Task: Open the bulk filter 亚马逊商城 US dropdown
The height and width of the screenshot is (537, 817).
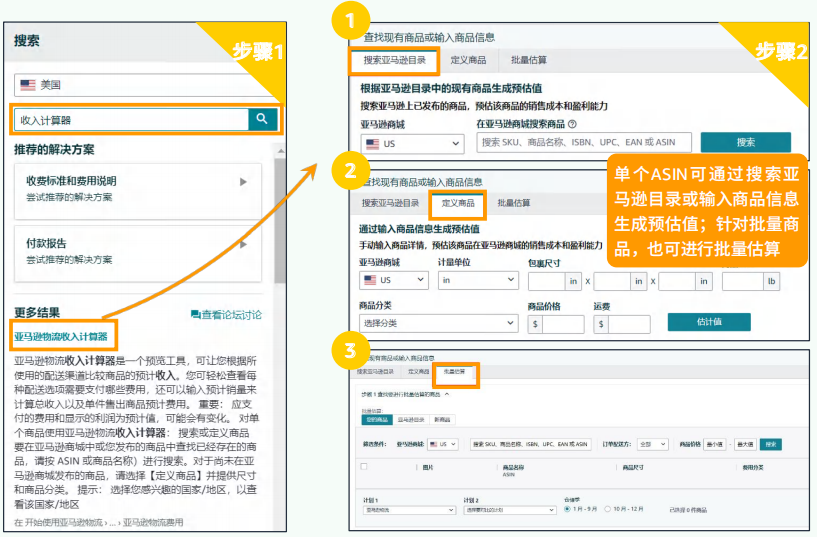Action: [443, 444]
